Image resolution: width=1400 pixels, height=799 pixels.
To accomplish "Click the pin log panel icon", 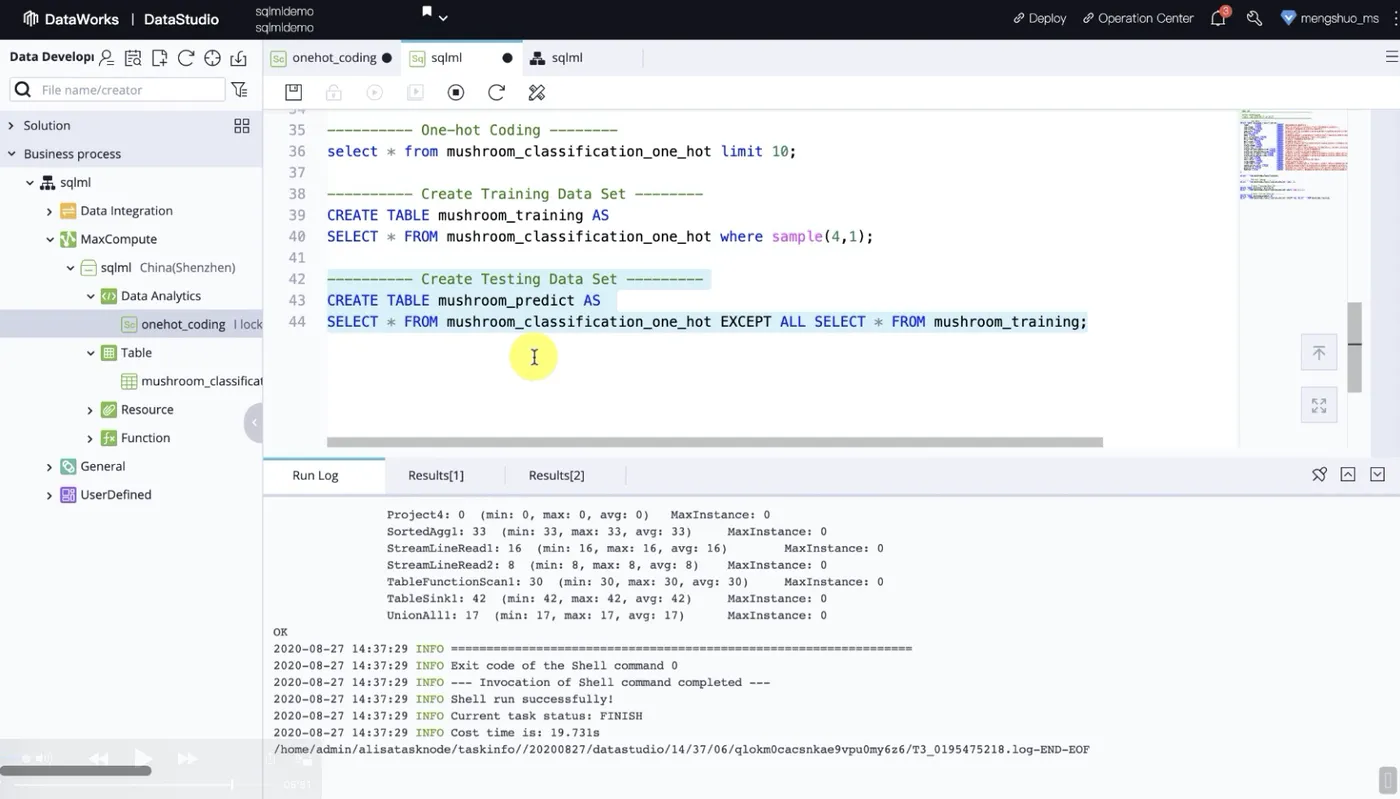I will tap(1319, 475).
